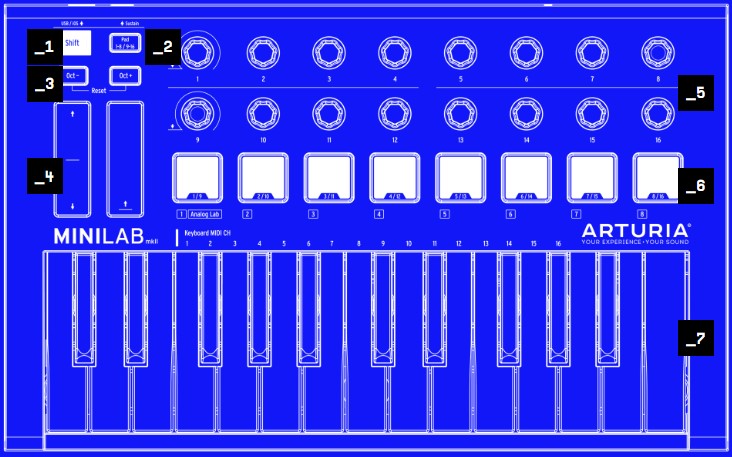Screen dimensions: 732x457
Task: Click the ARTURIA brand logo
Action: point(636,231)
